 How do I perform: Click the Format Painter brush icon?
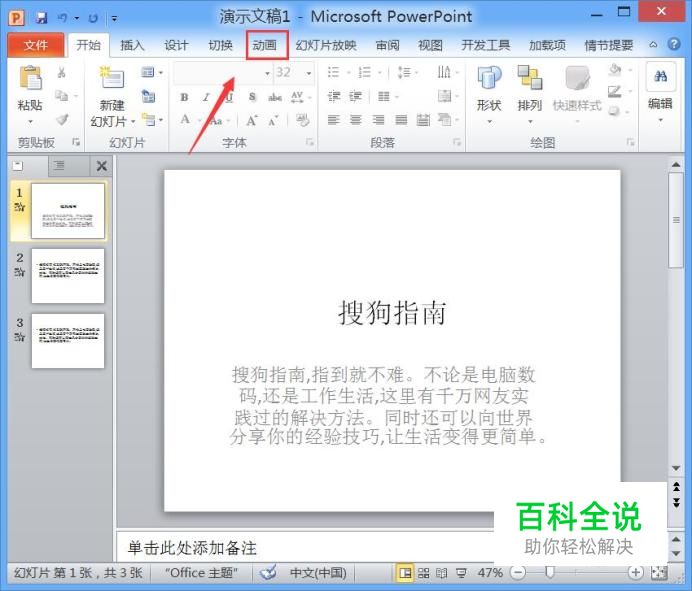(62, 119)
